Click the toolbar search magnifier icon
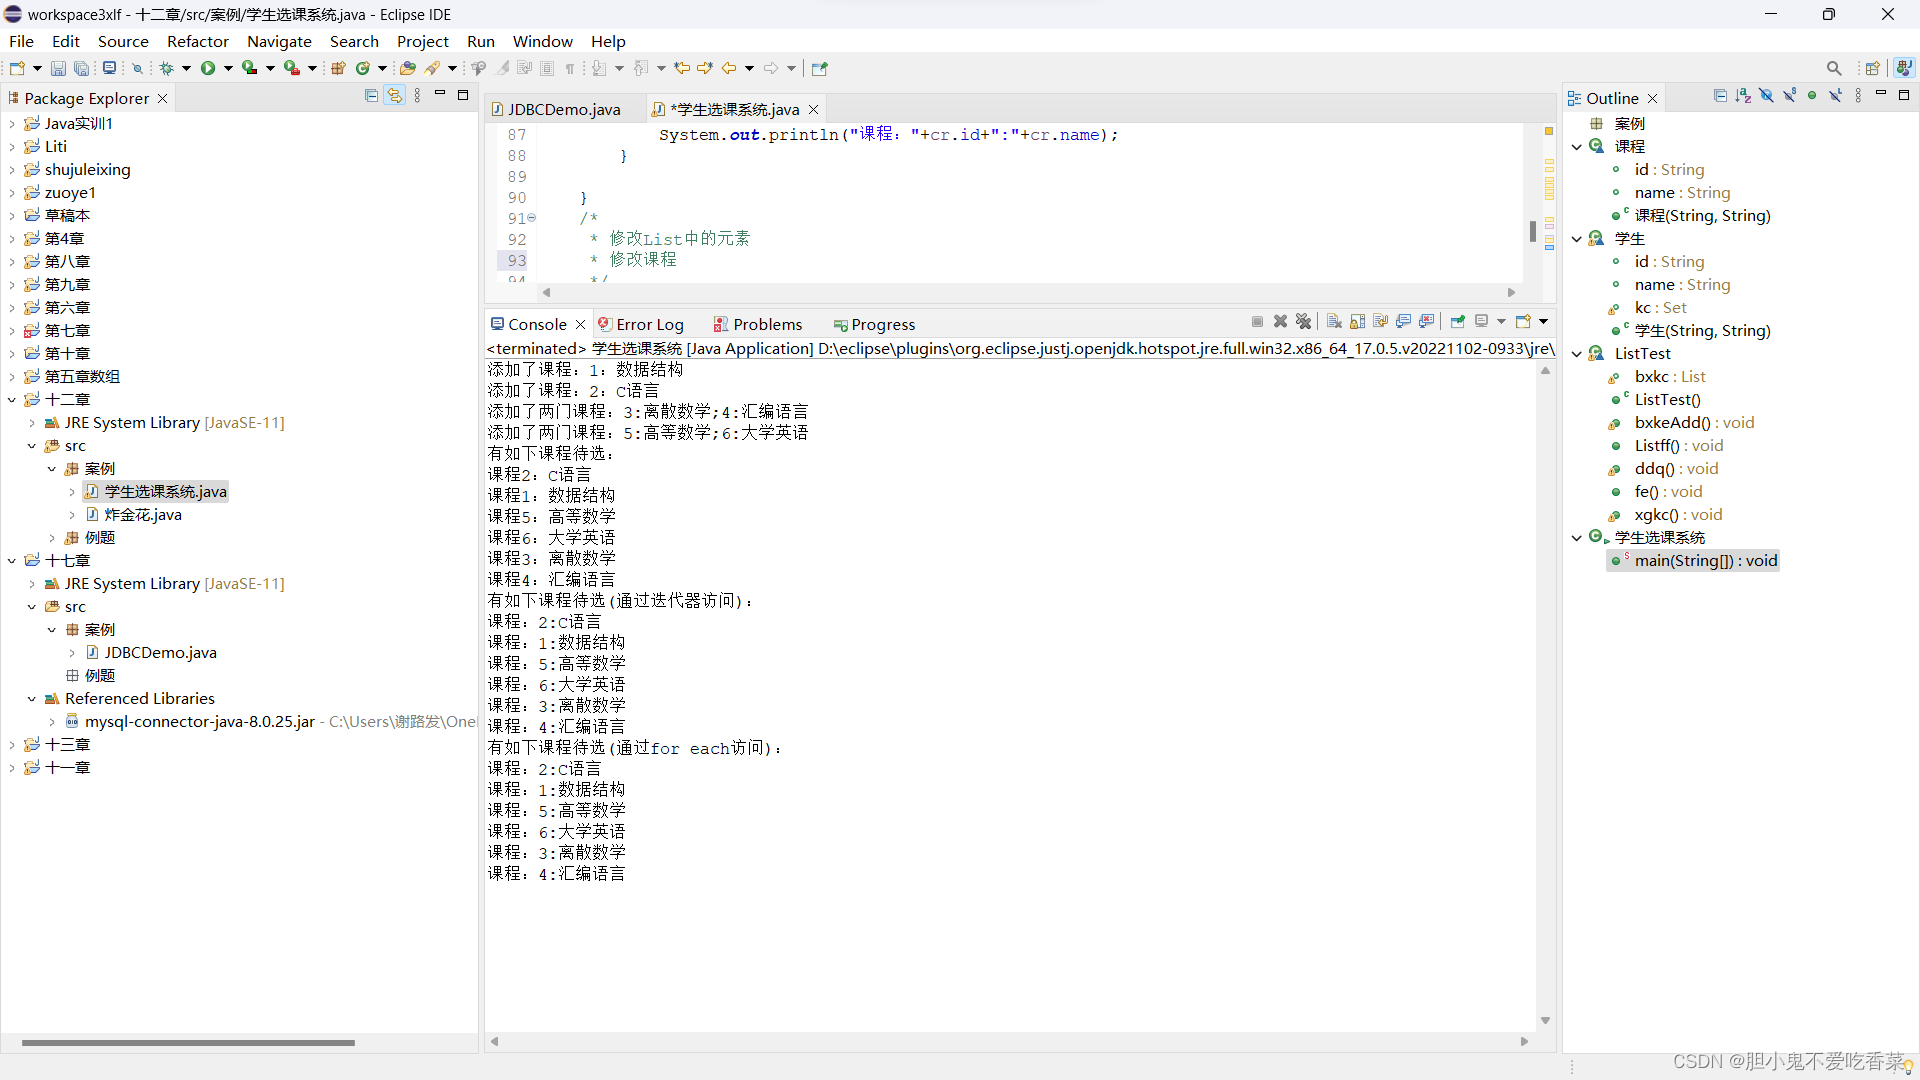The width and height of the screenshot is (1920, 1080). tap(1834, 68)
